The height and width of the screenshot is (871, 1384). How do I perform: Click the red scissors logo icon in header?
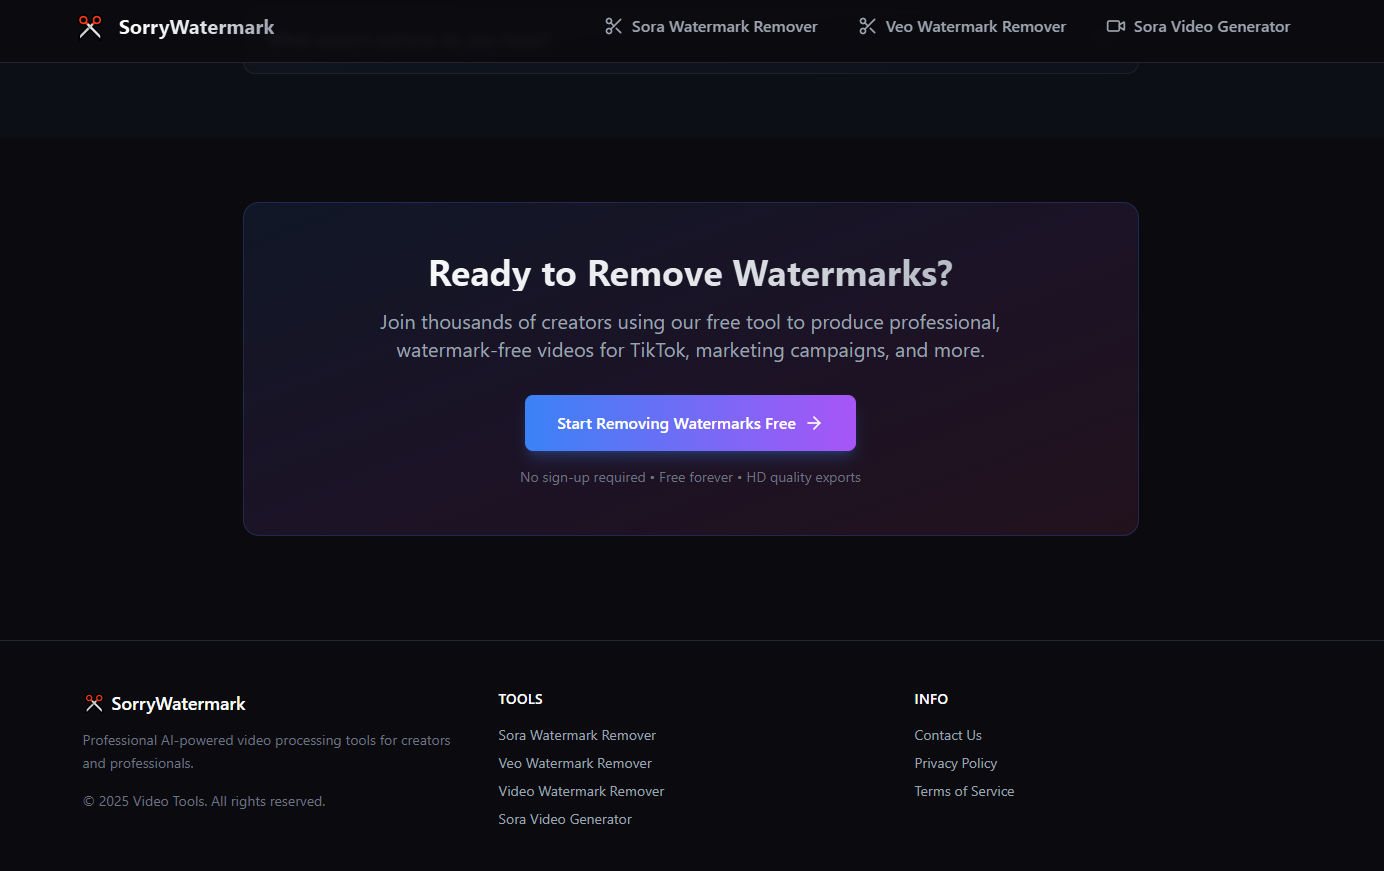pos(90,27)
